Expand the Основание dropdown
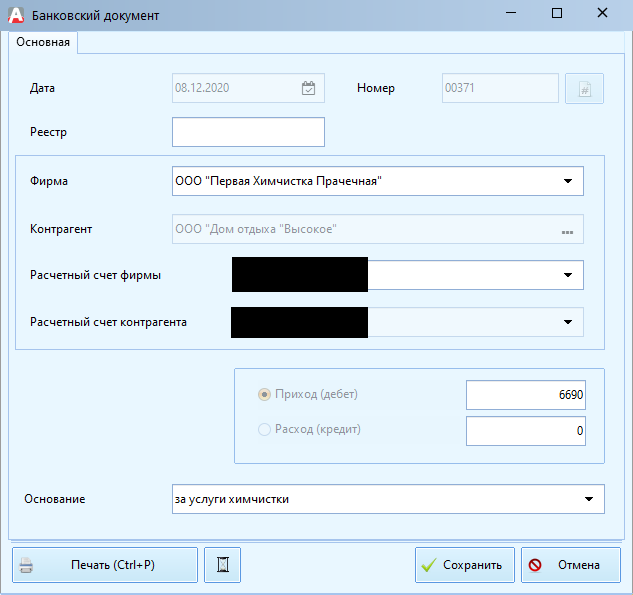 588,499
